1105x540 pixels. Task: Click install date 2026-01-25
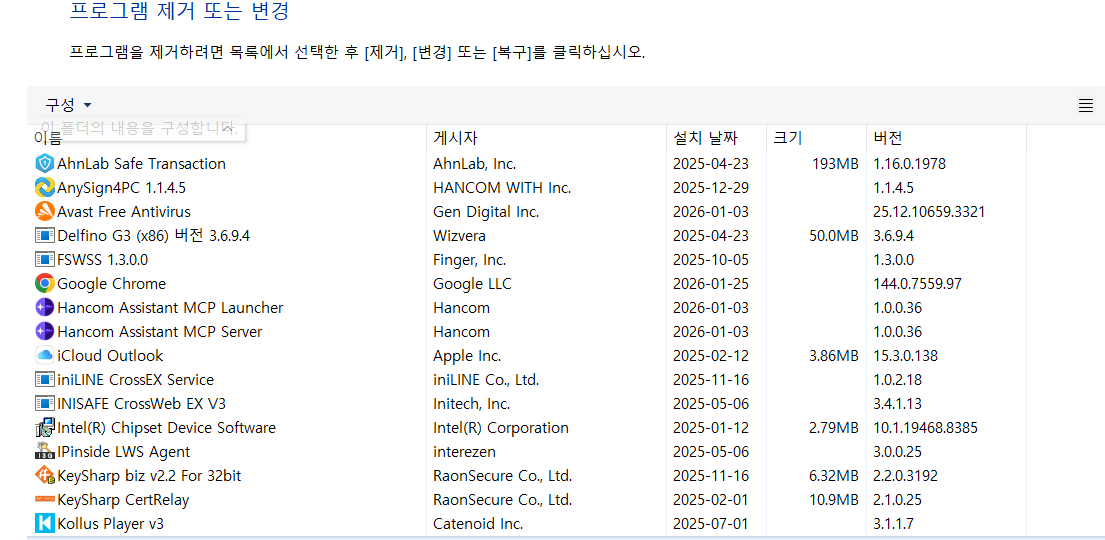(x=710, y=283)
